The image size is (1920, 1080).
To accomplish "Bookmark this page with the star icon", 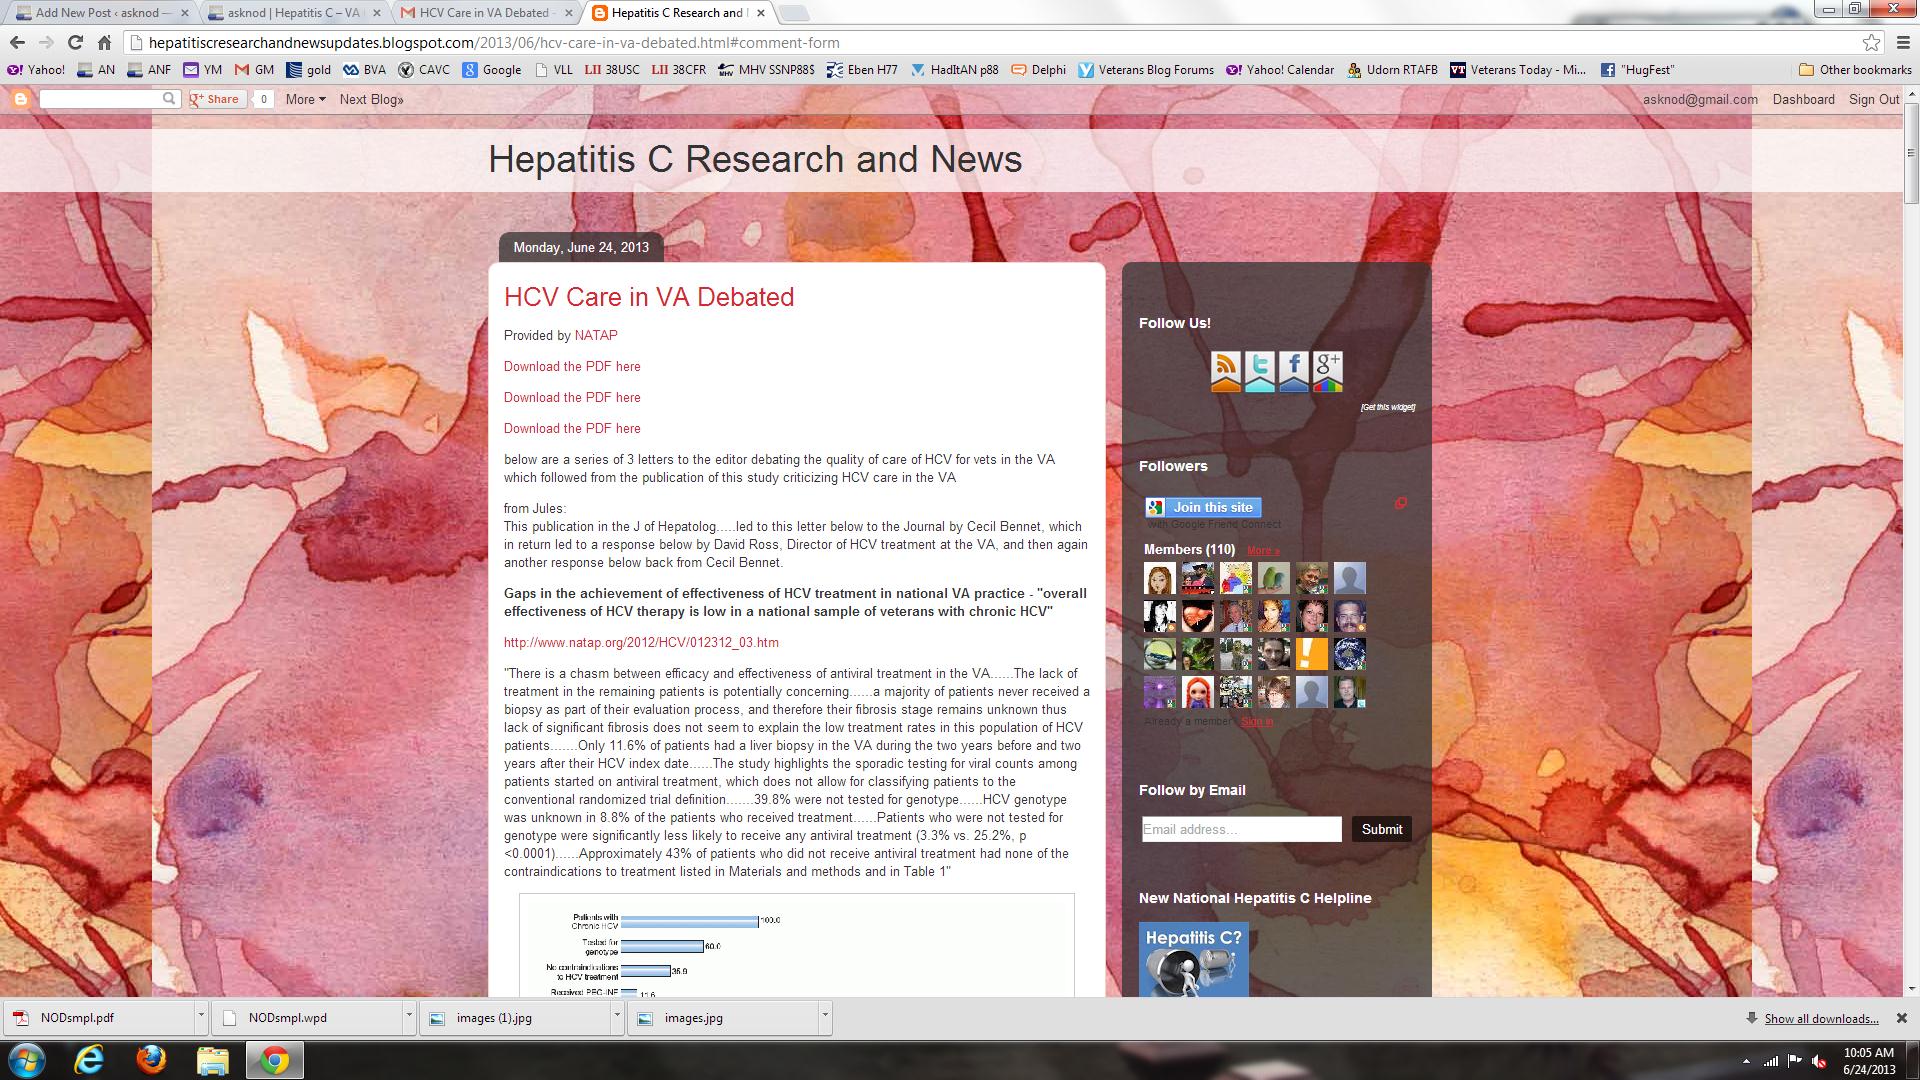I will pos(1871,42).
